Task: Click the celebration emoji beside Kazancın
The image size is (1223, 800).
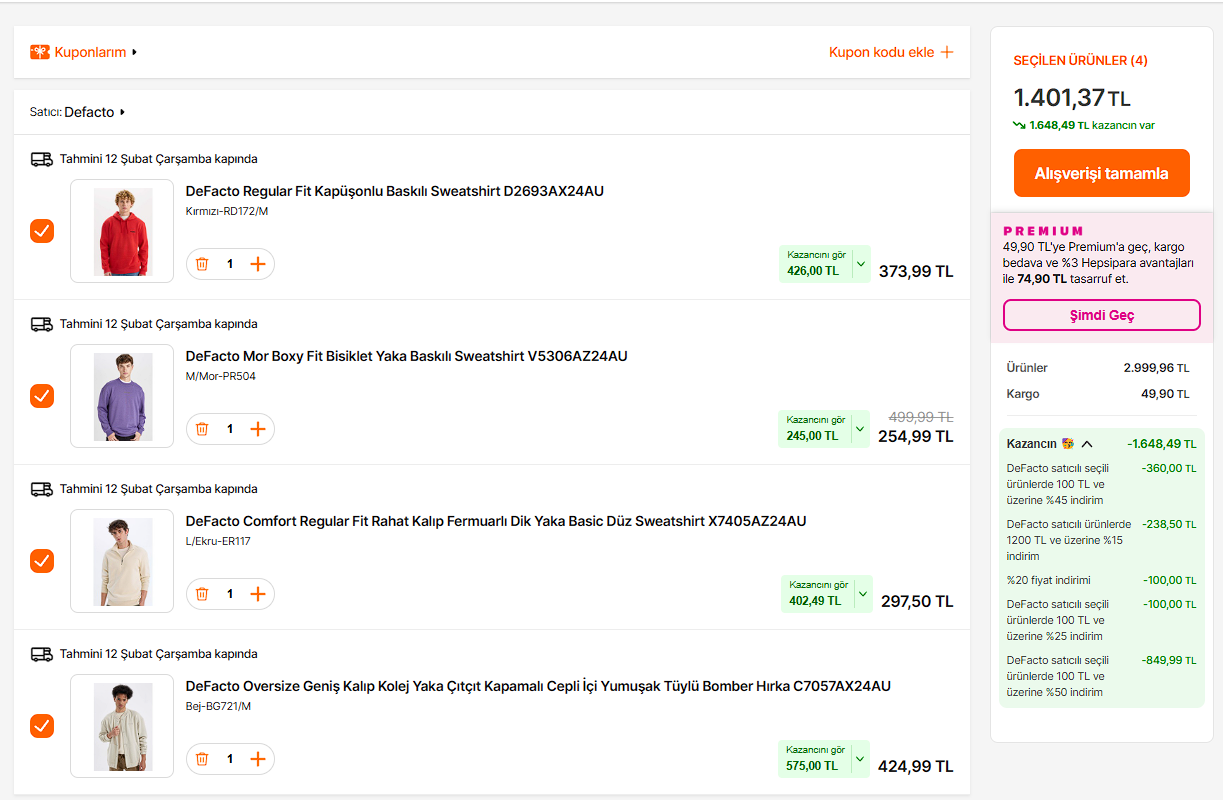Action: coord(1068,444)
